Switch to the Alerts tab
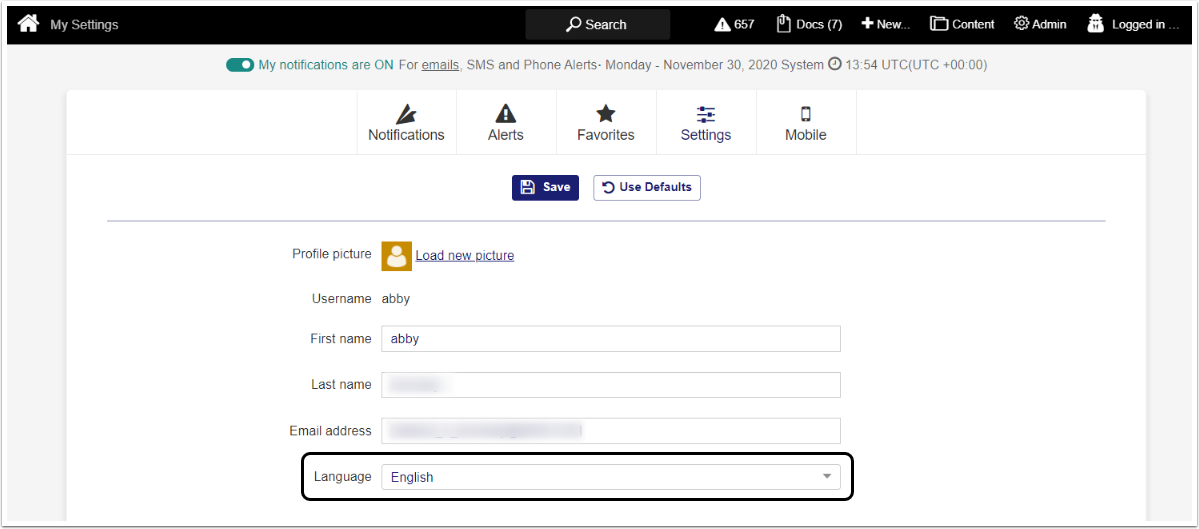 tap(505, 123)
